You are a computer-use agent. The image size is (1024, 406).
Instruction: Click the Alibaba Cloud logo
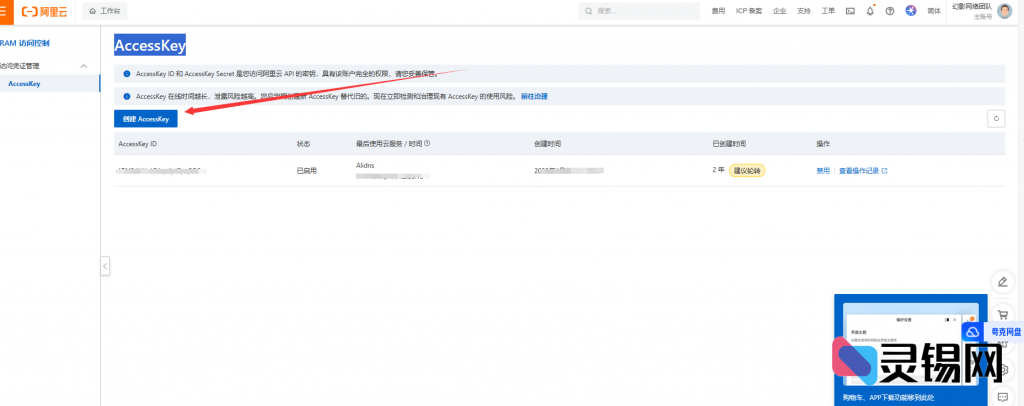[x=46, y=10]
